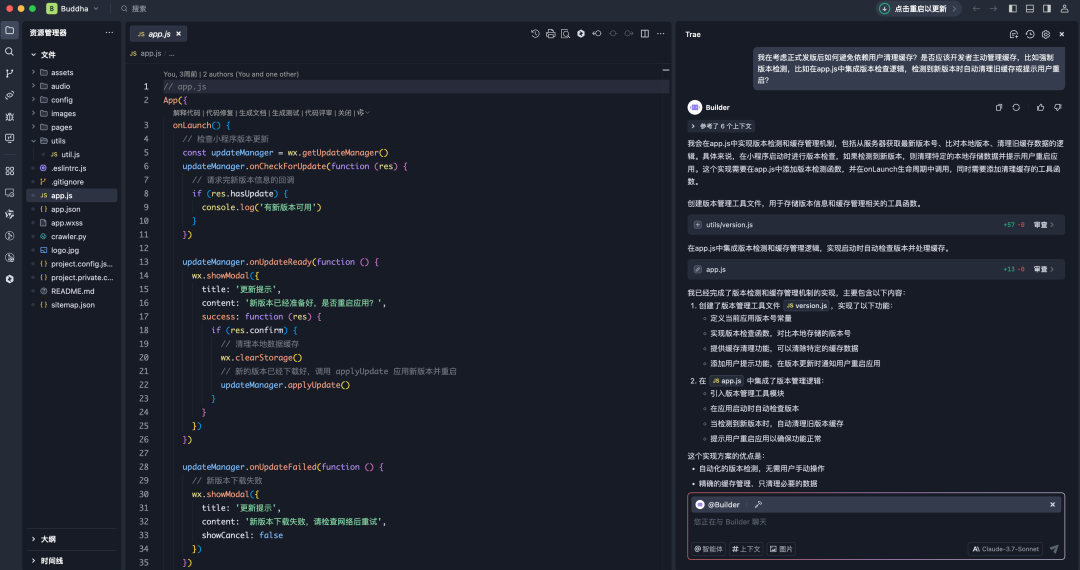
Task: Toggle the right AI sidebar layout button
Action: pos(1047,9)
